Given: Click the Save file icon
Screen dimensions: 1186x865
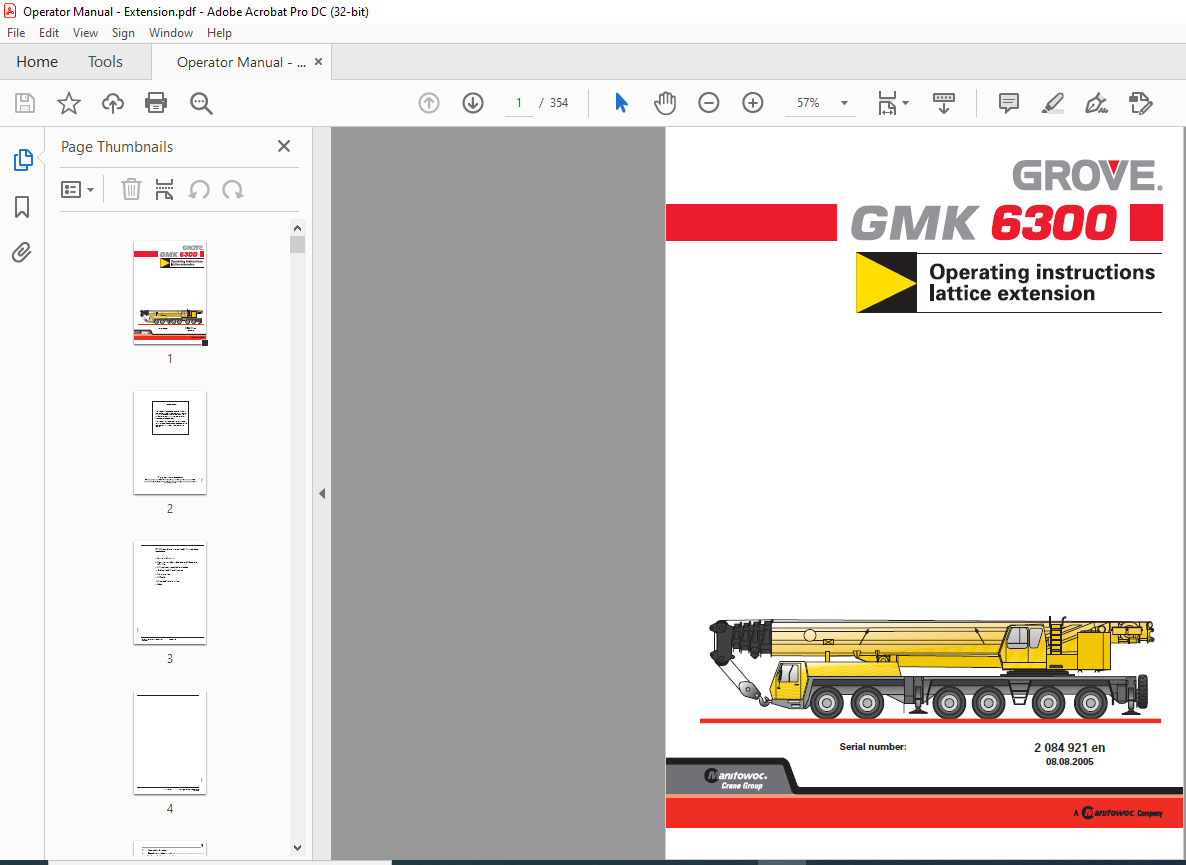Looking at the screenshot, I should 25,103.
